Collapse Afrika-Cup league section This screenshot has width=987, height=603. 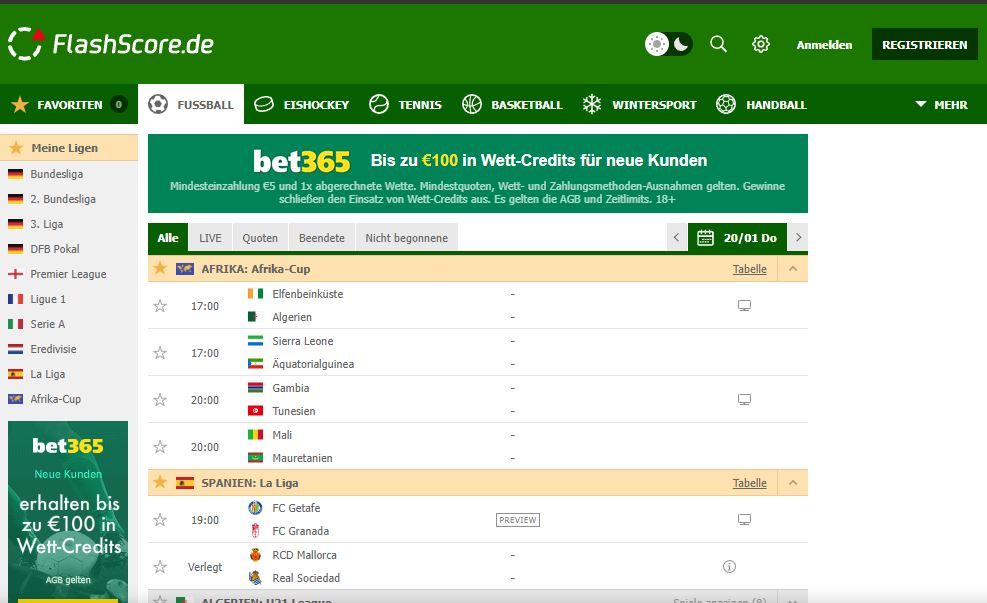793,269
